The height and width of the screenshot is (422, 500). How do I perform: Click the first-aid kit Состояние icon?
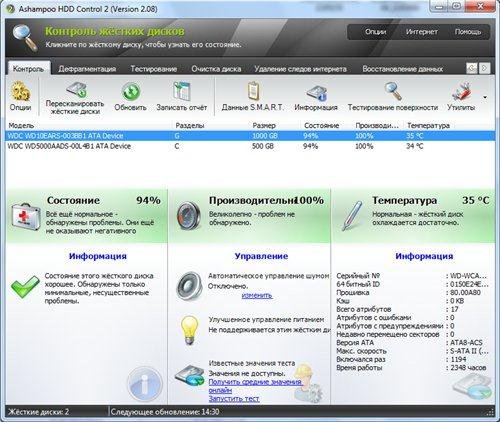coord(25,216)
